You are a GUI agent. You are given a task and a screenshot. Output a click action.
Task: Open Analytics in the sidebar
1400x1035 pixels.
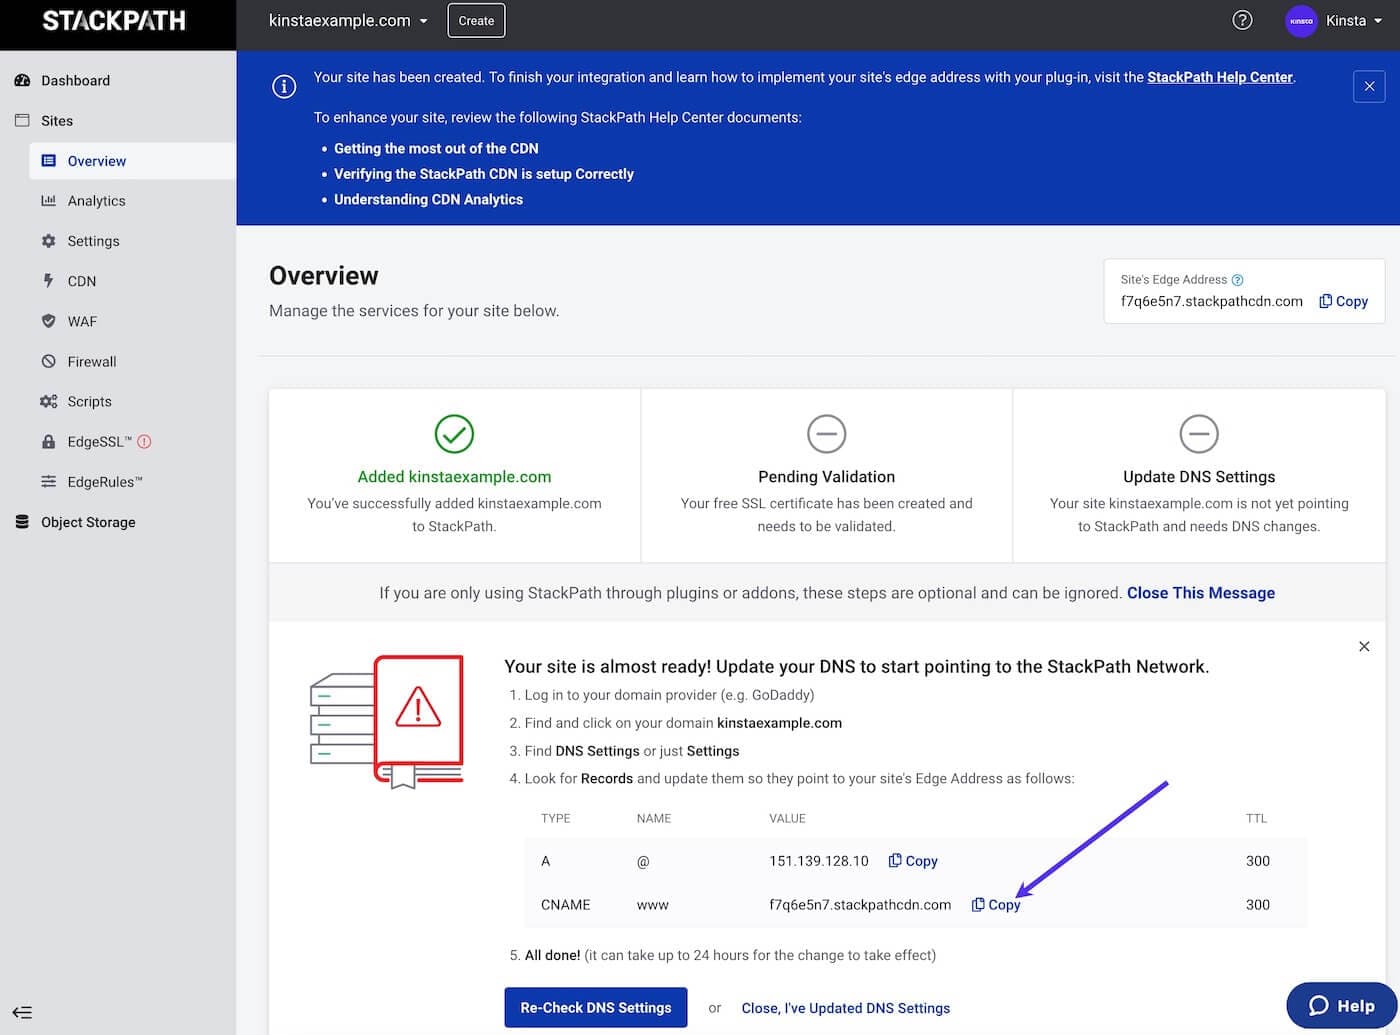click(96, 201)
